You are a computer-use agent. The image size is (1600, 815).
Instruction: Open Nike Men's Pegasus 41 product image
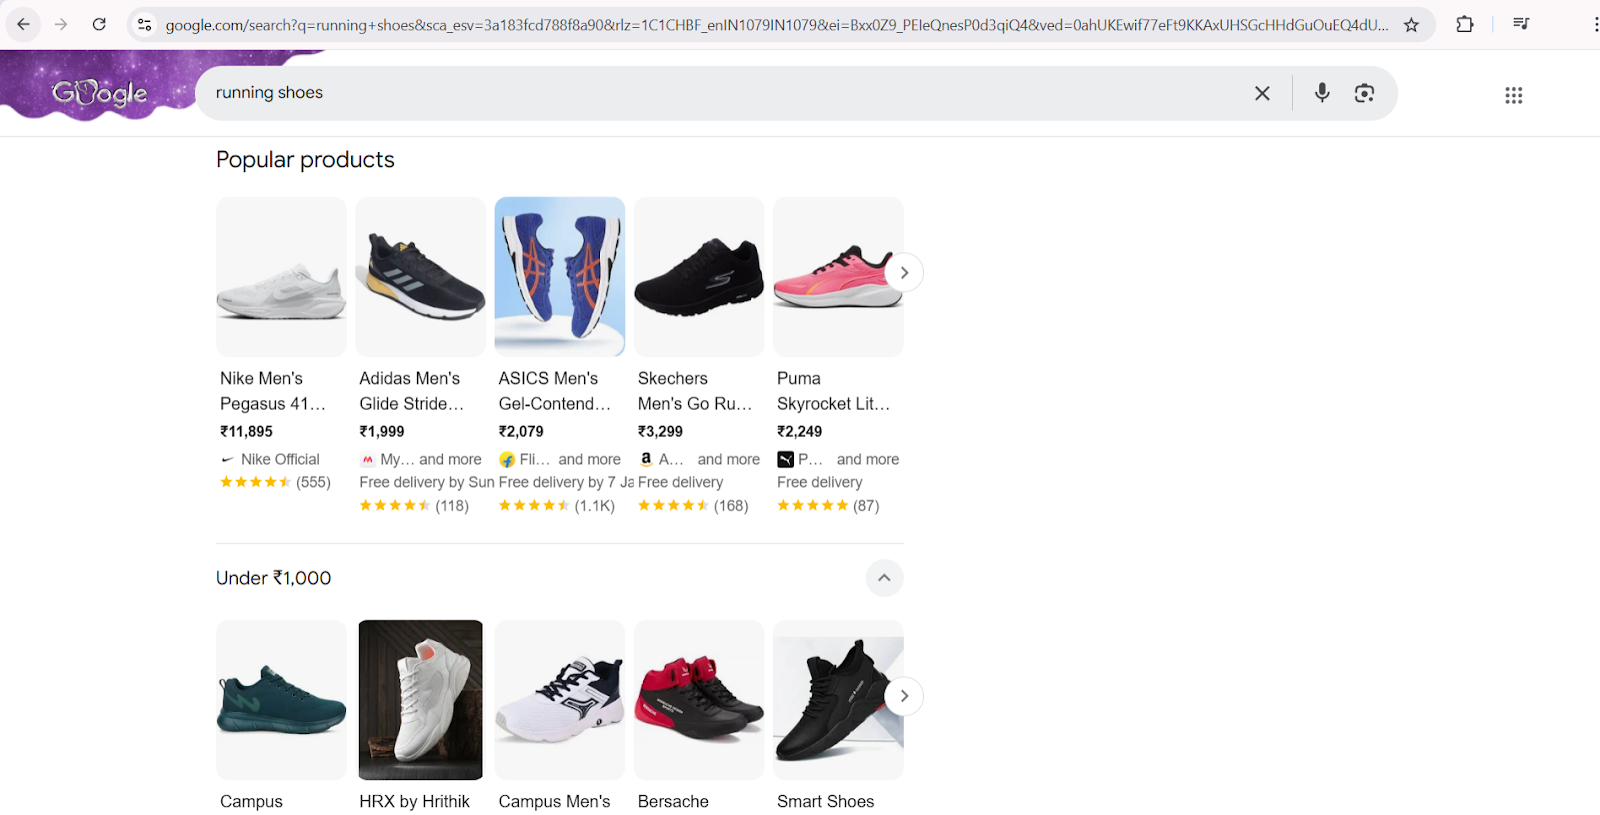[281, 277]
